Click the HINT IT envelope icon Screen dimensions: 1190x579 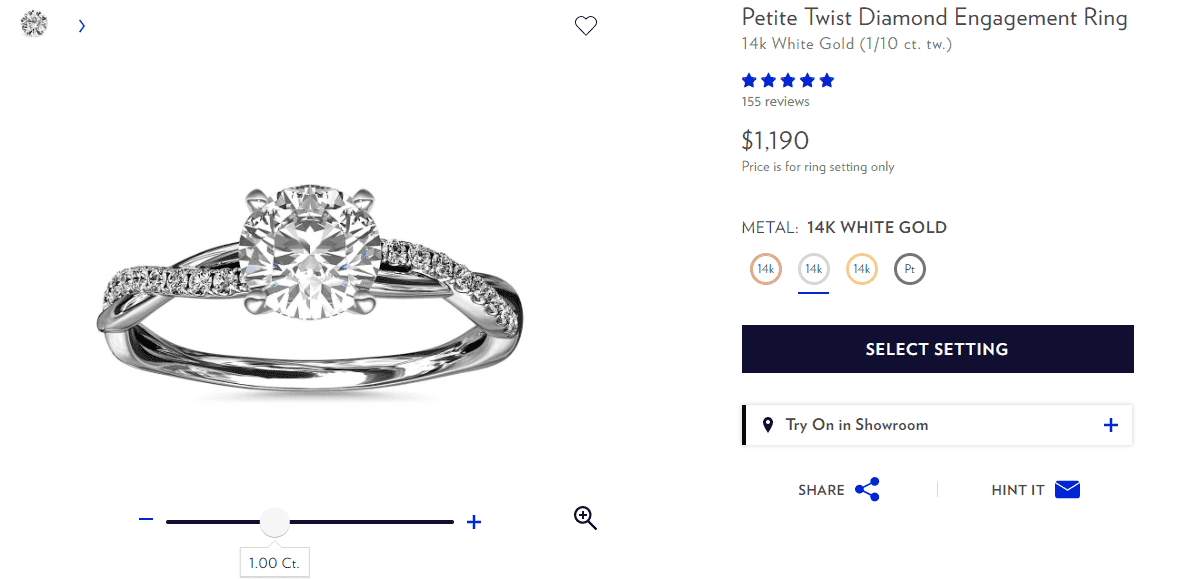1067,489
